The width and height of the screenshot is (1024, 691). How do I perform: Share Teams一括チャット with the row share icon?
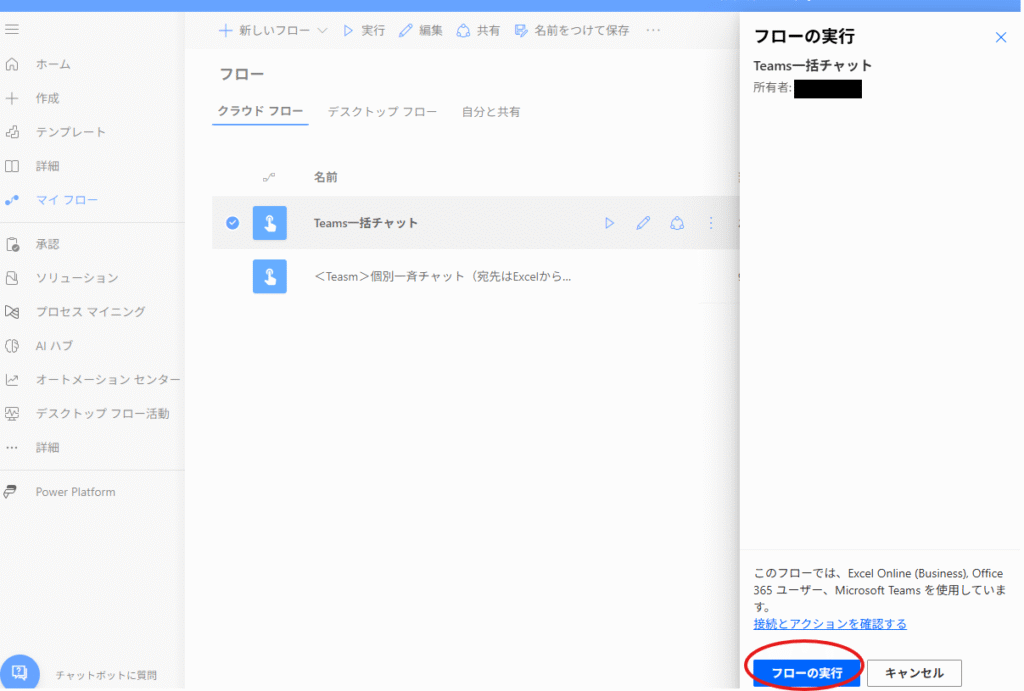(677, 223)
